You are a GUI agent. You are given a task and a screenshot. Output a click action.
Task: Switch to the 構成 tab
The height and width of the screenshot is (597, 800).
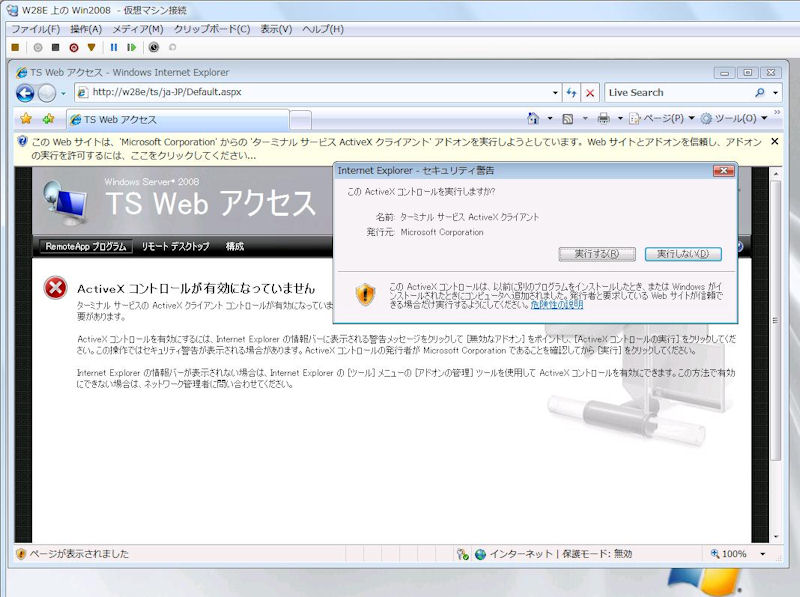pyautogui.click(x=235, y=246)
